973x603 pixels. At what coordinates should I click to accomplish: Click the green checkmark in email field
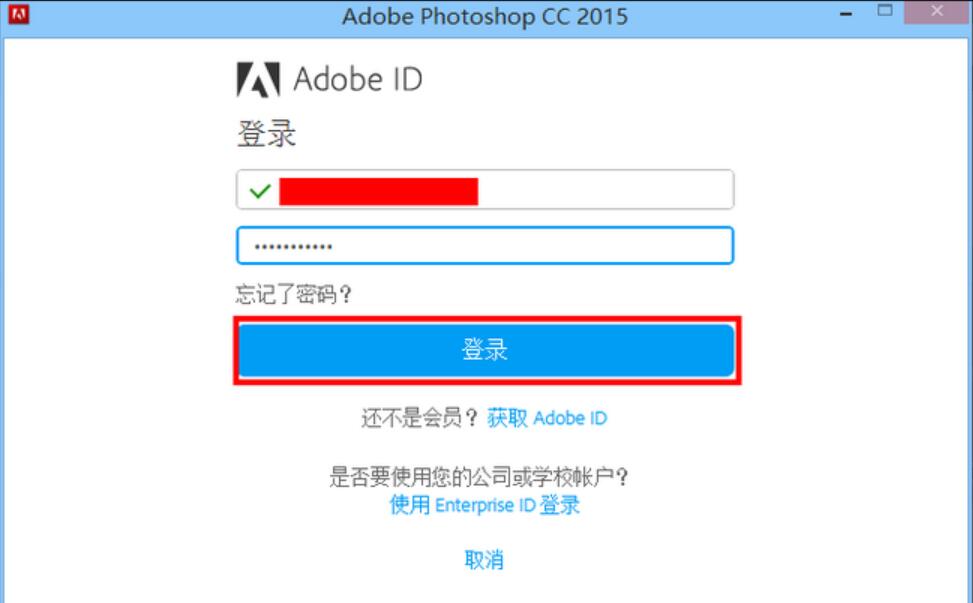[x=260, y=191]
